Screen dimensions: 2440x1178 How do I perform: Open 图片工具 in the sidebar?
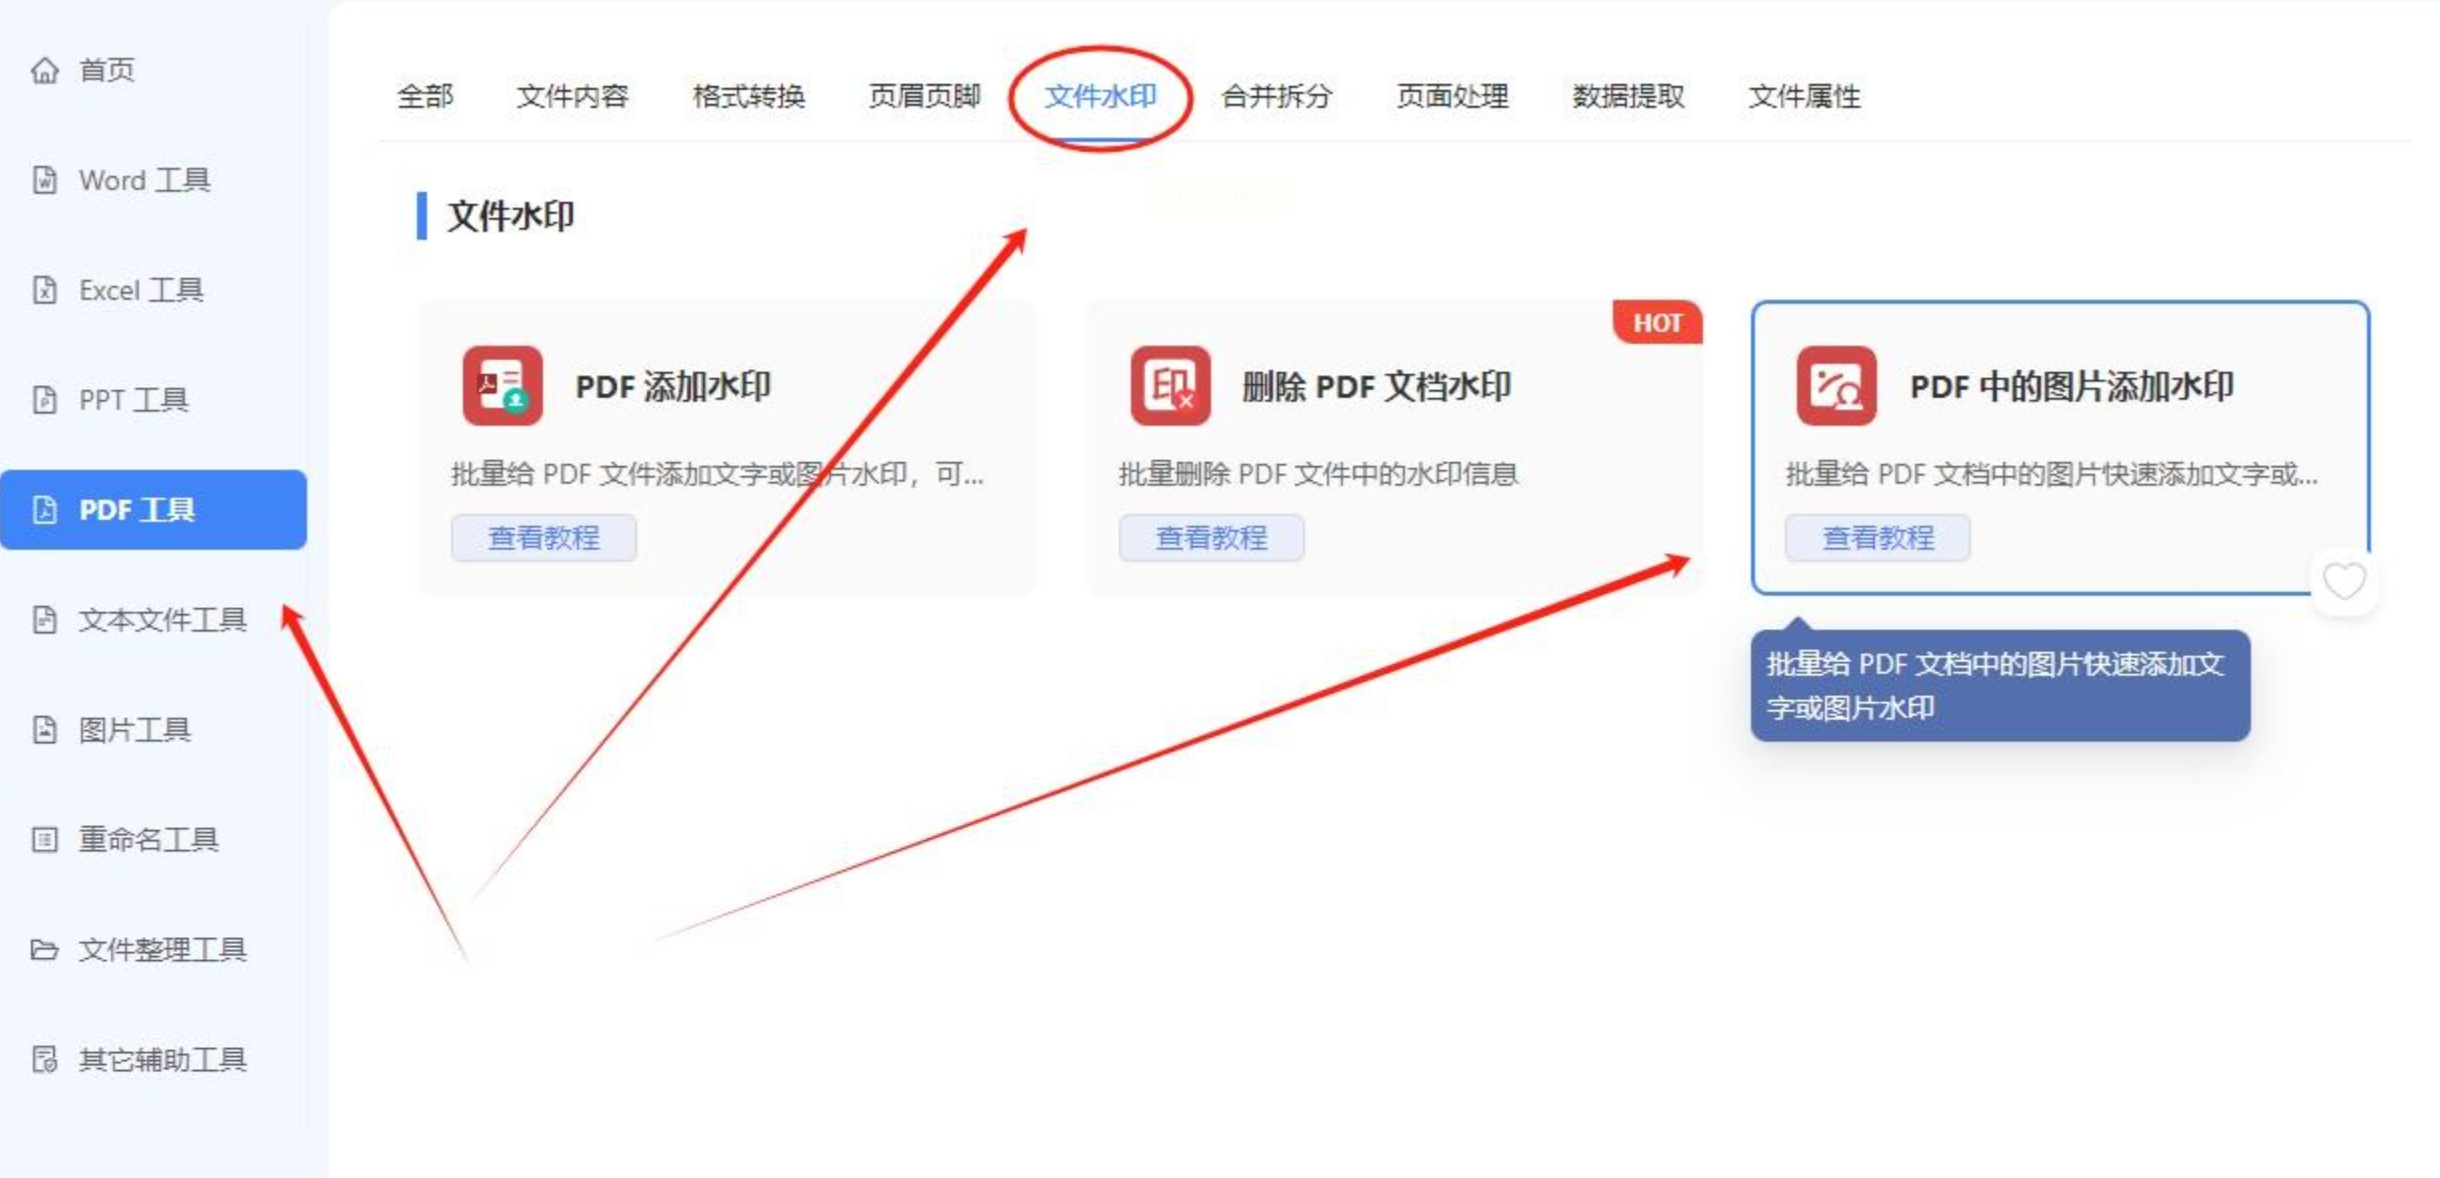click(x=134, y=730)
